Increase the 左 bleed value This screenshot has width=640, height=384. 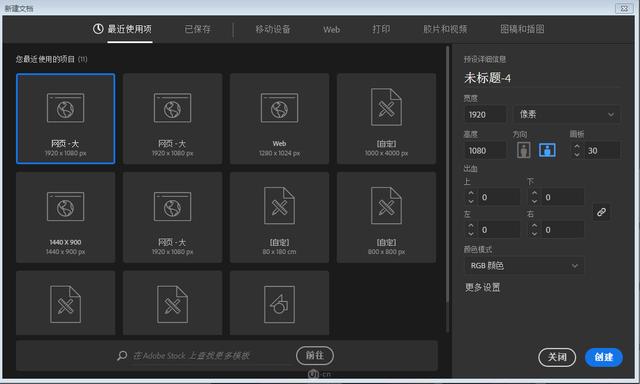pos(471,226)
